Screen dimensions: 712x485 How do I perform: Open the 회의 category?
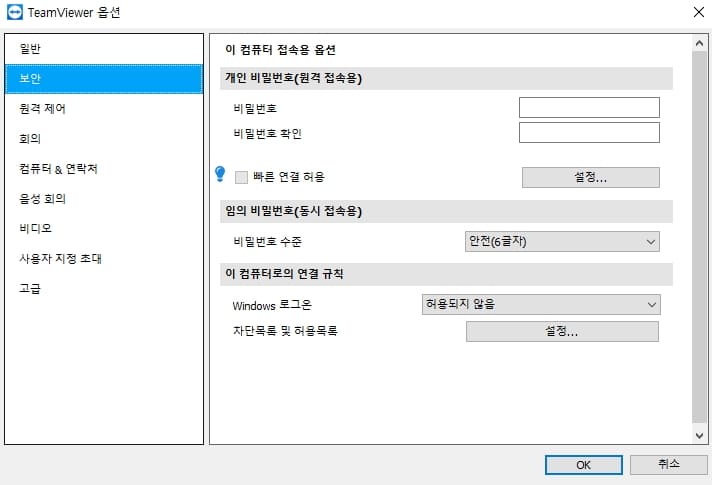tap(104, 139)
